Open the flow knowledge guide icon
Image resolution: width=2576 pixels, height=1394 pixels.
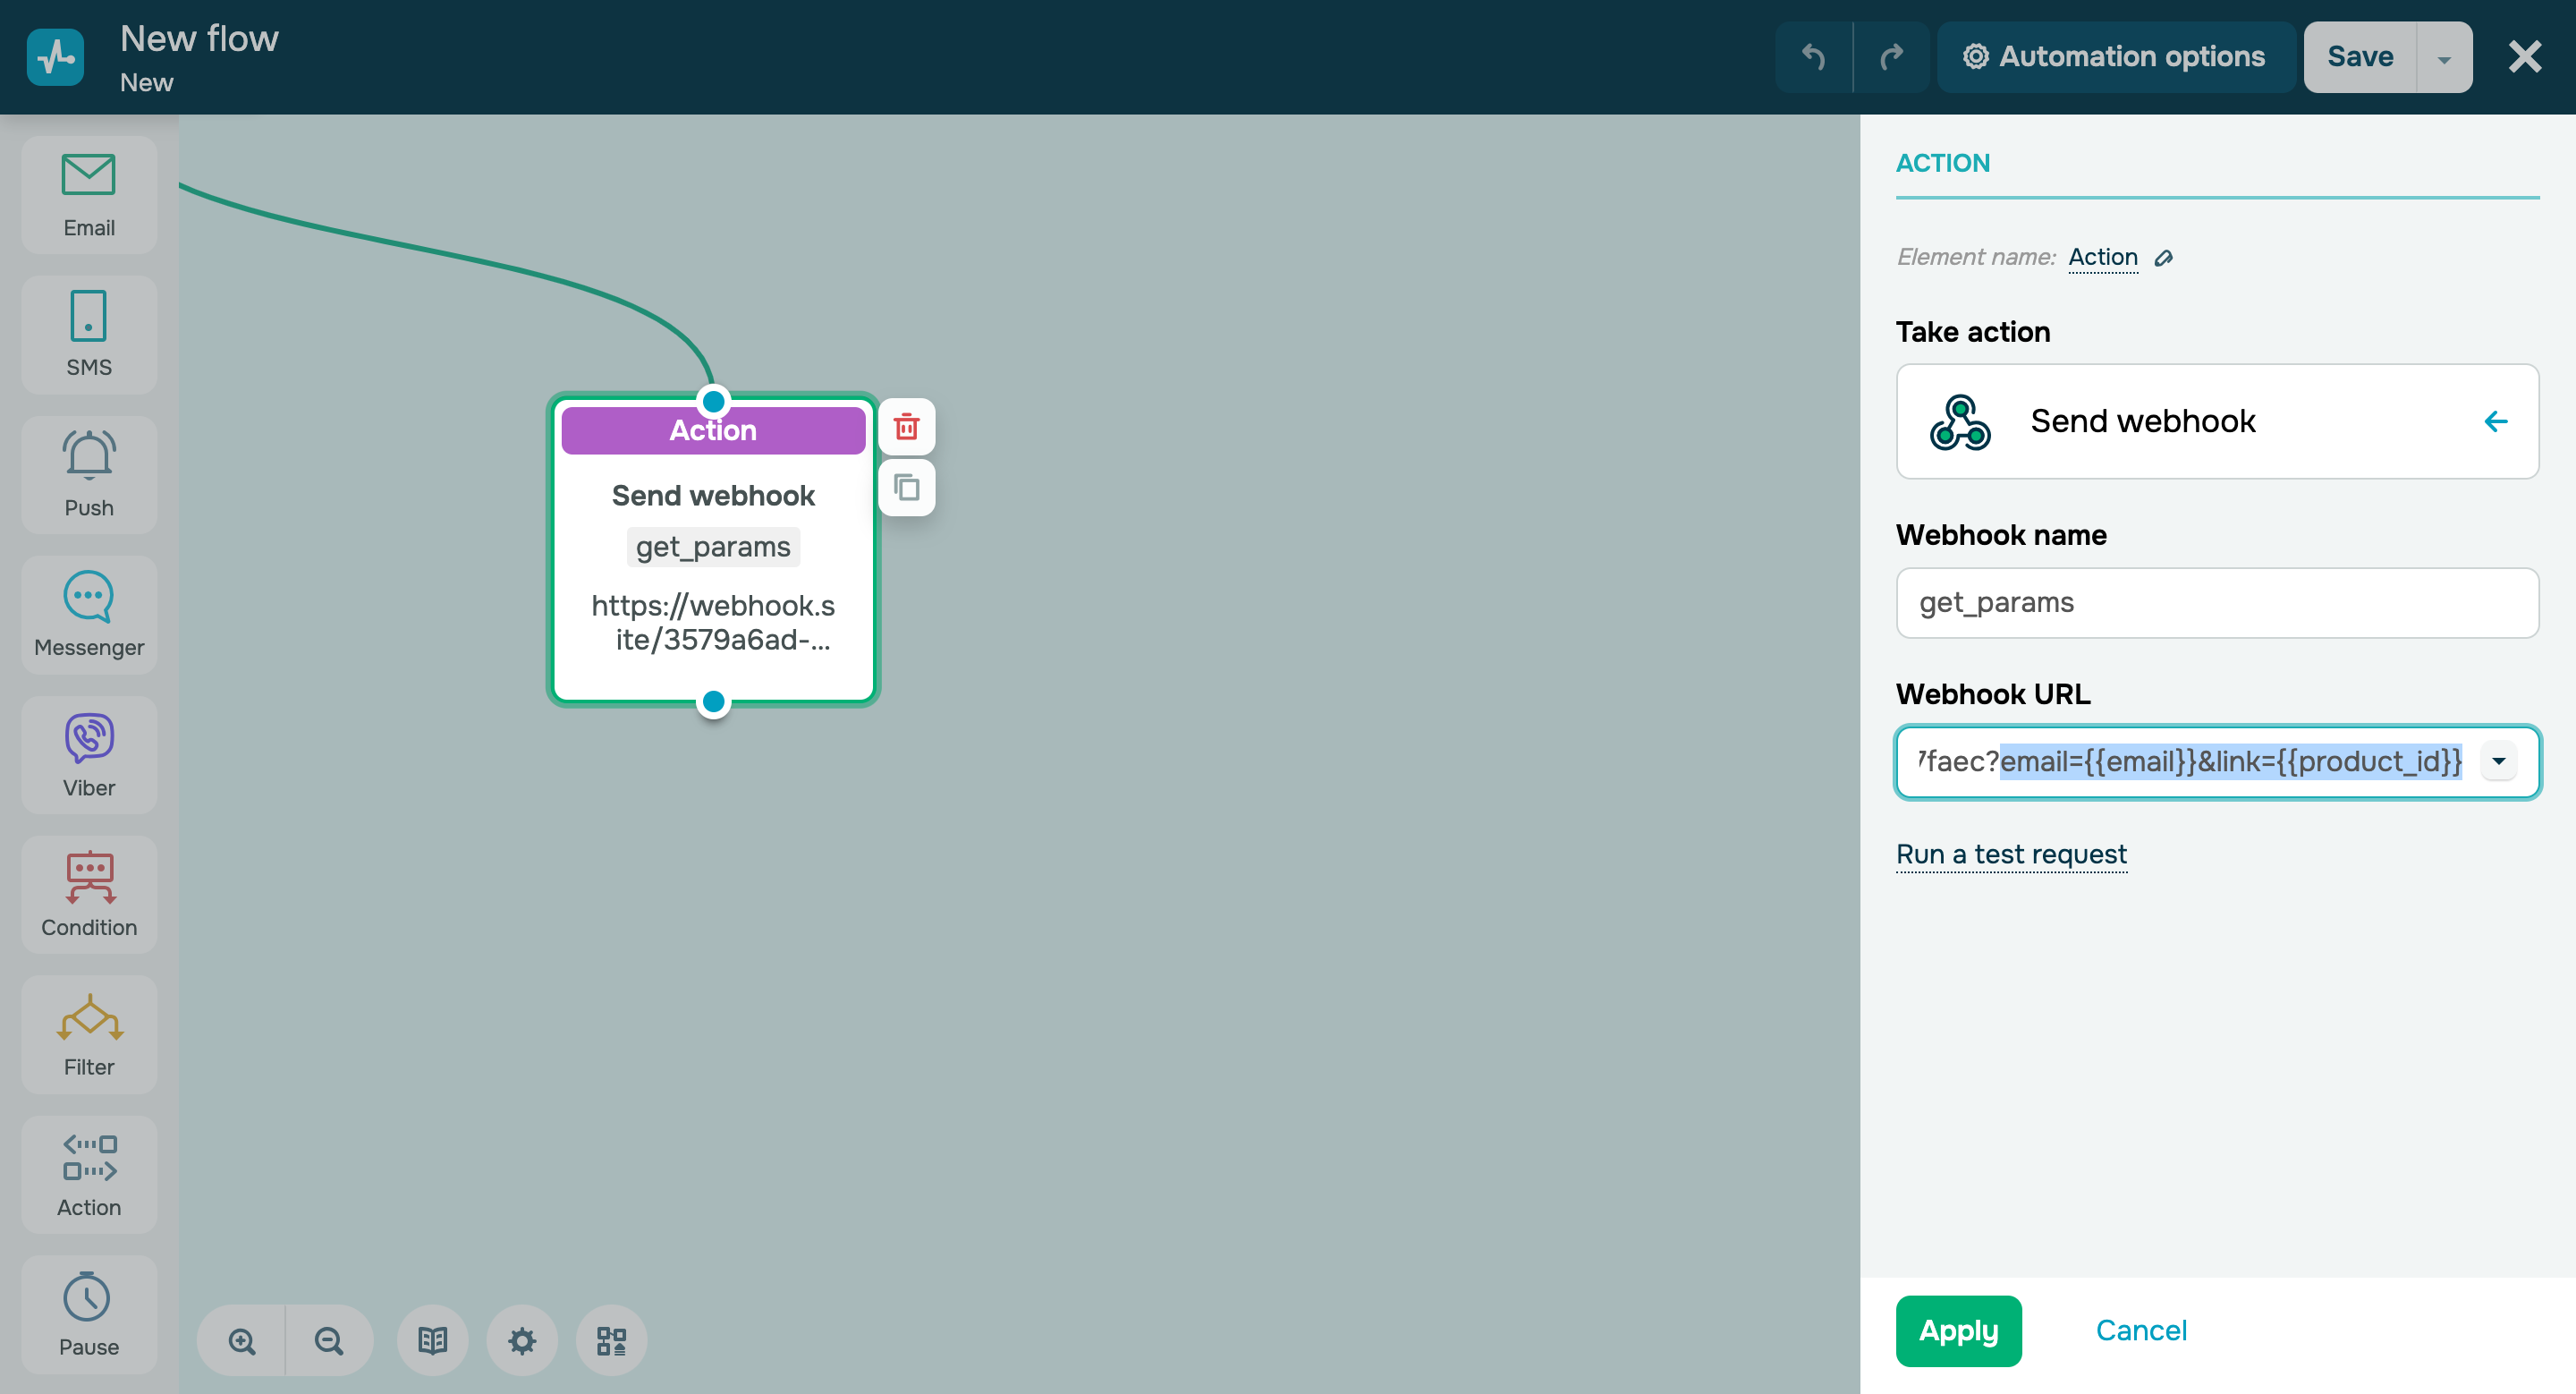click(x=432, y=1340)
